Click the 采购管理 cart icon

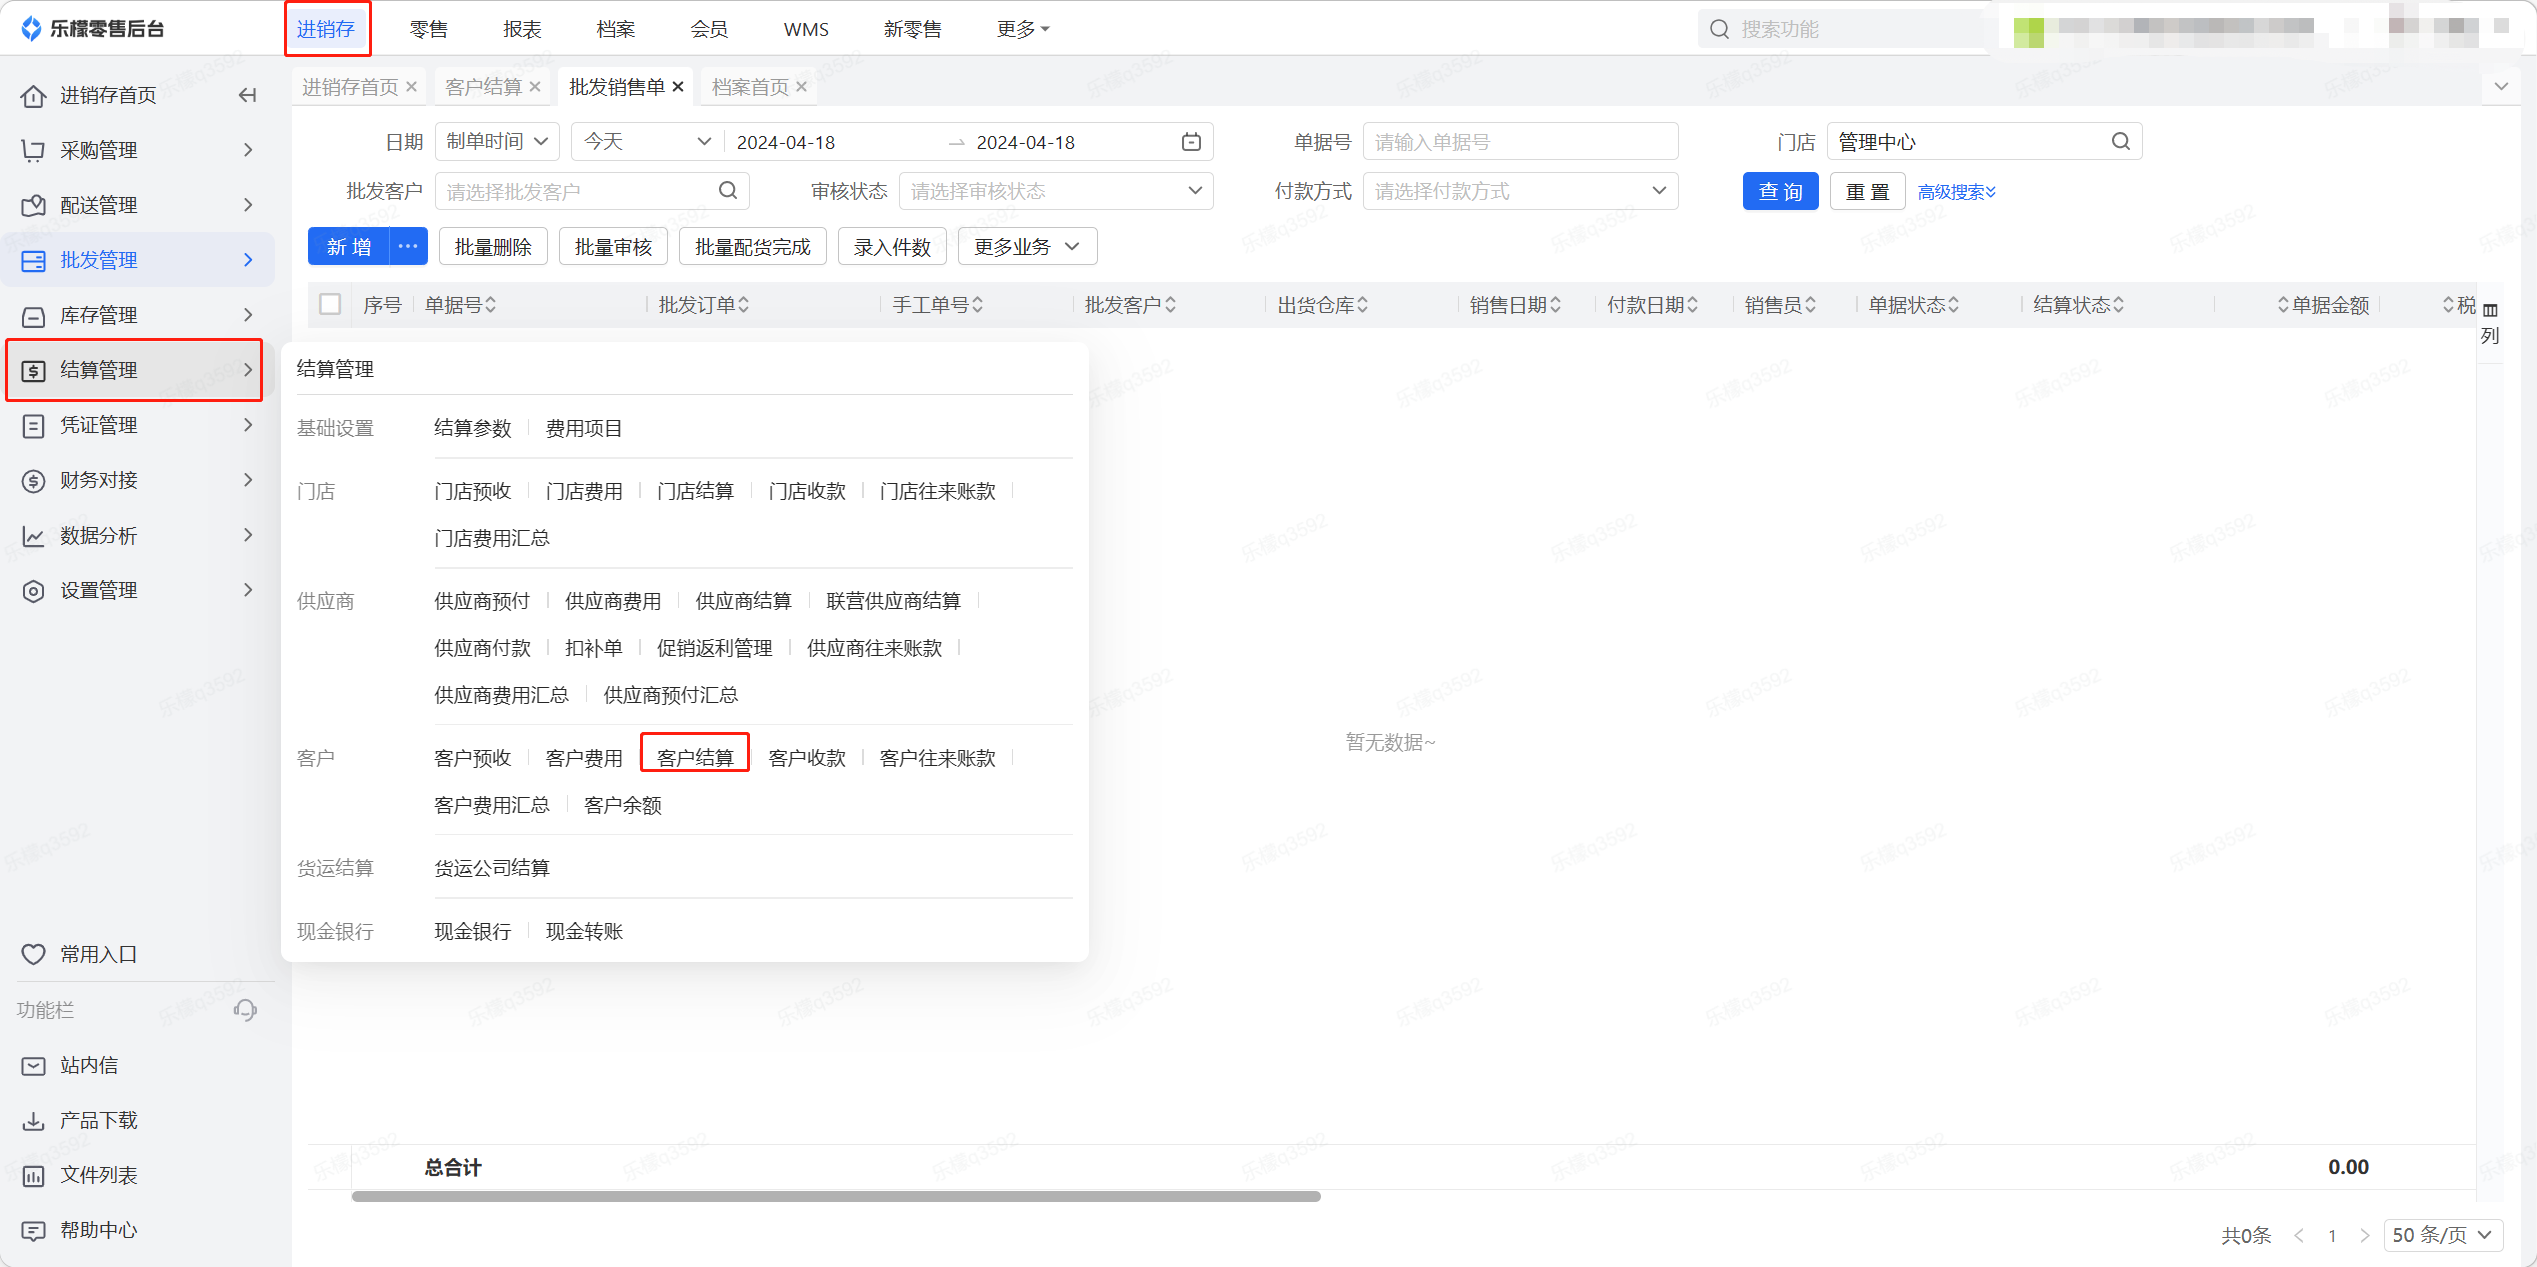coord(33,150)
